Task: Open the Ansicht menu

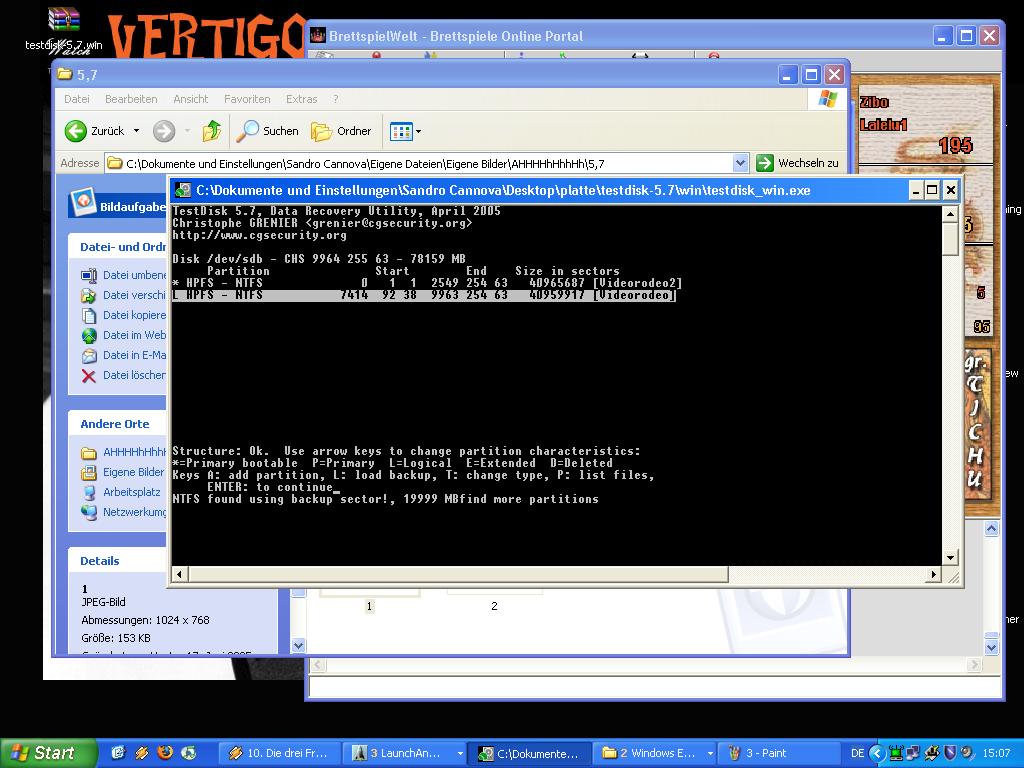Action: point(191,99)
